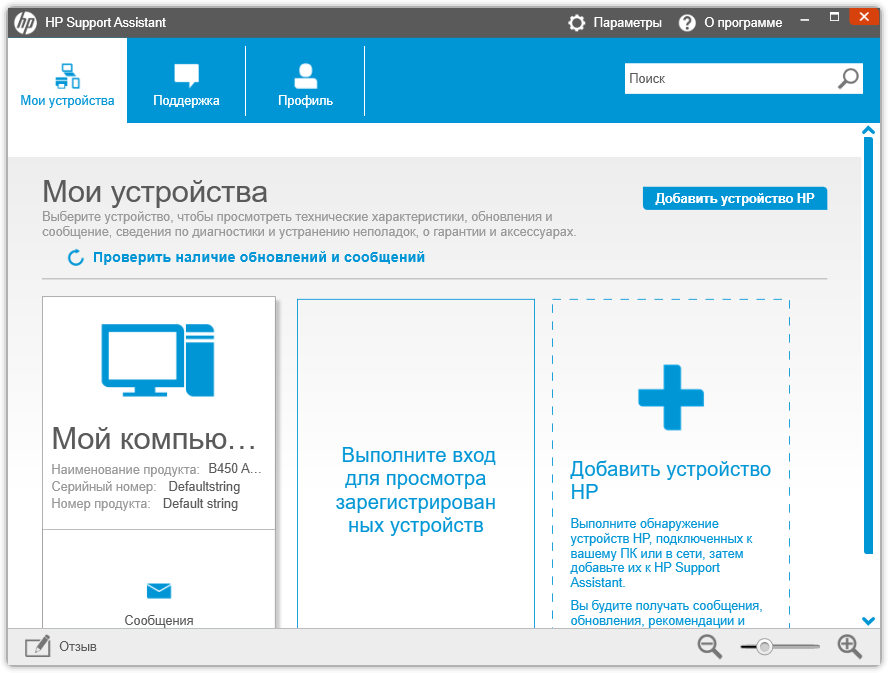Click the zoom in magnifier icon

point(849,646)
